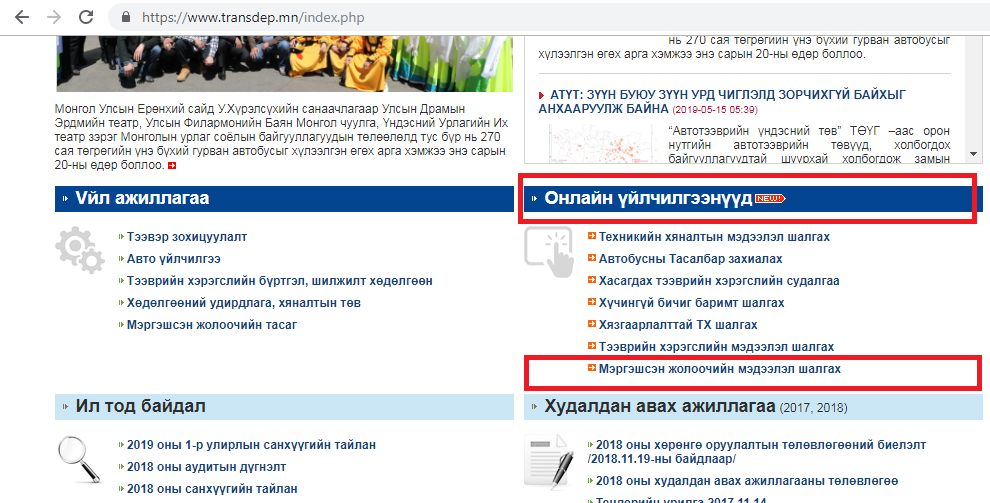This screenshot has width=990, height=503.
Task: Click orange arrow icon beside Автобусны Тасалбар захиалах
Action: click(592, 258)
